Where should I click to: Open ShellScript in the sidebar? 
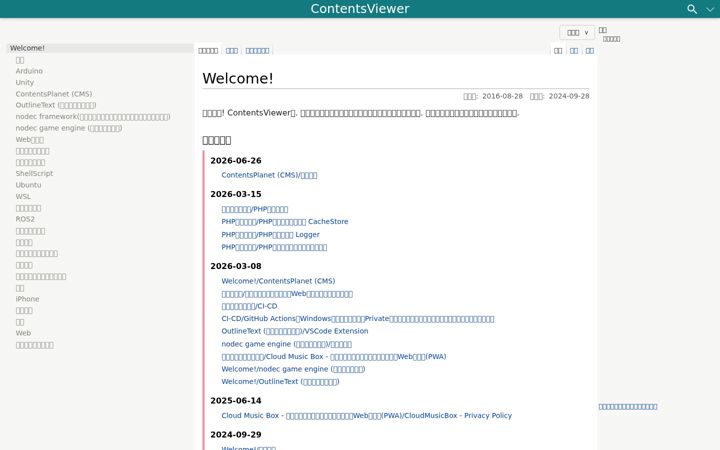[x=34, y=174]
